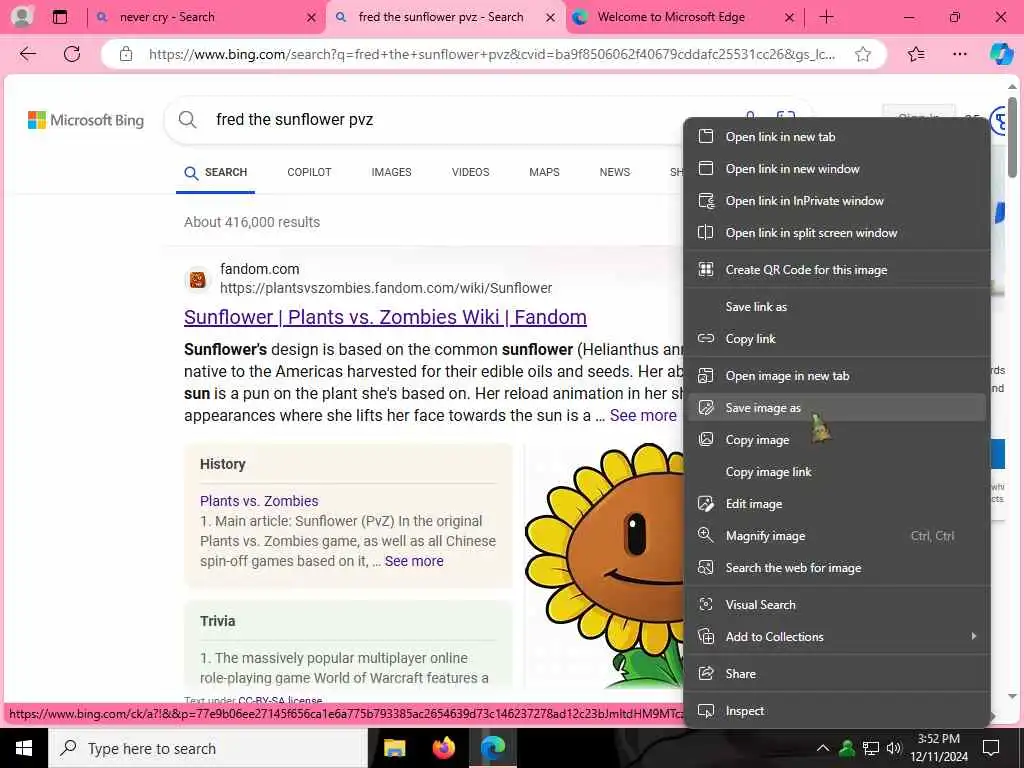This screenshot has width=1024, height=768.
Task: Click Type here to search box
Action: 208,748
